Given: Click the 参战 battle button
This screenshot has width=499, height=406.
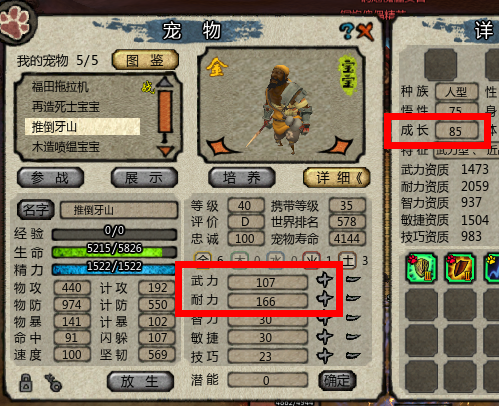Looking at the screenshot, I should coord(50,178).
